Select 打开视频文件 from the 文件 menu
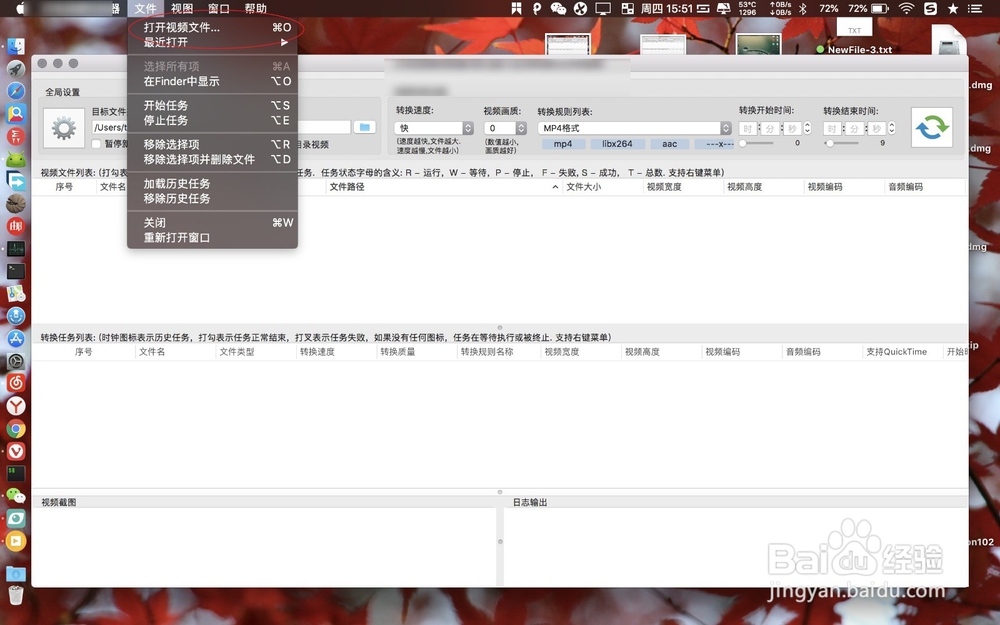 pos(182,27)
